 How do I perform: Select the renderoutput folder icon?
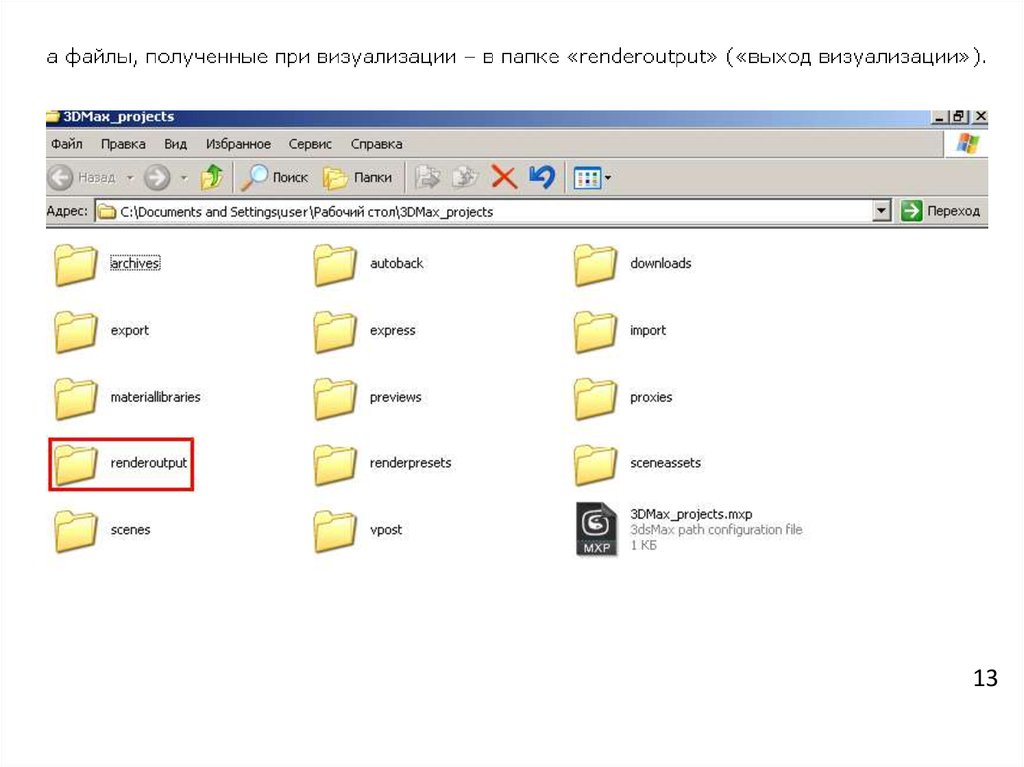pos(75,464)
